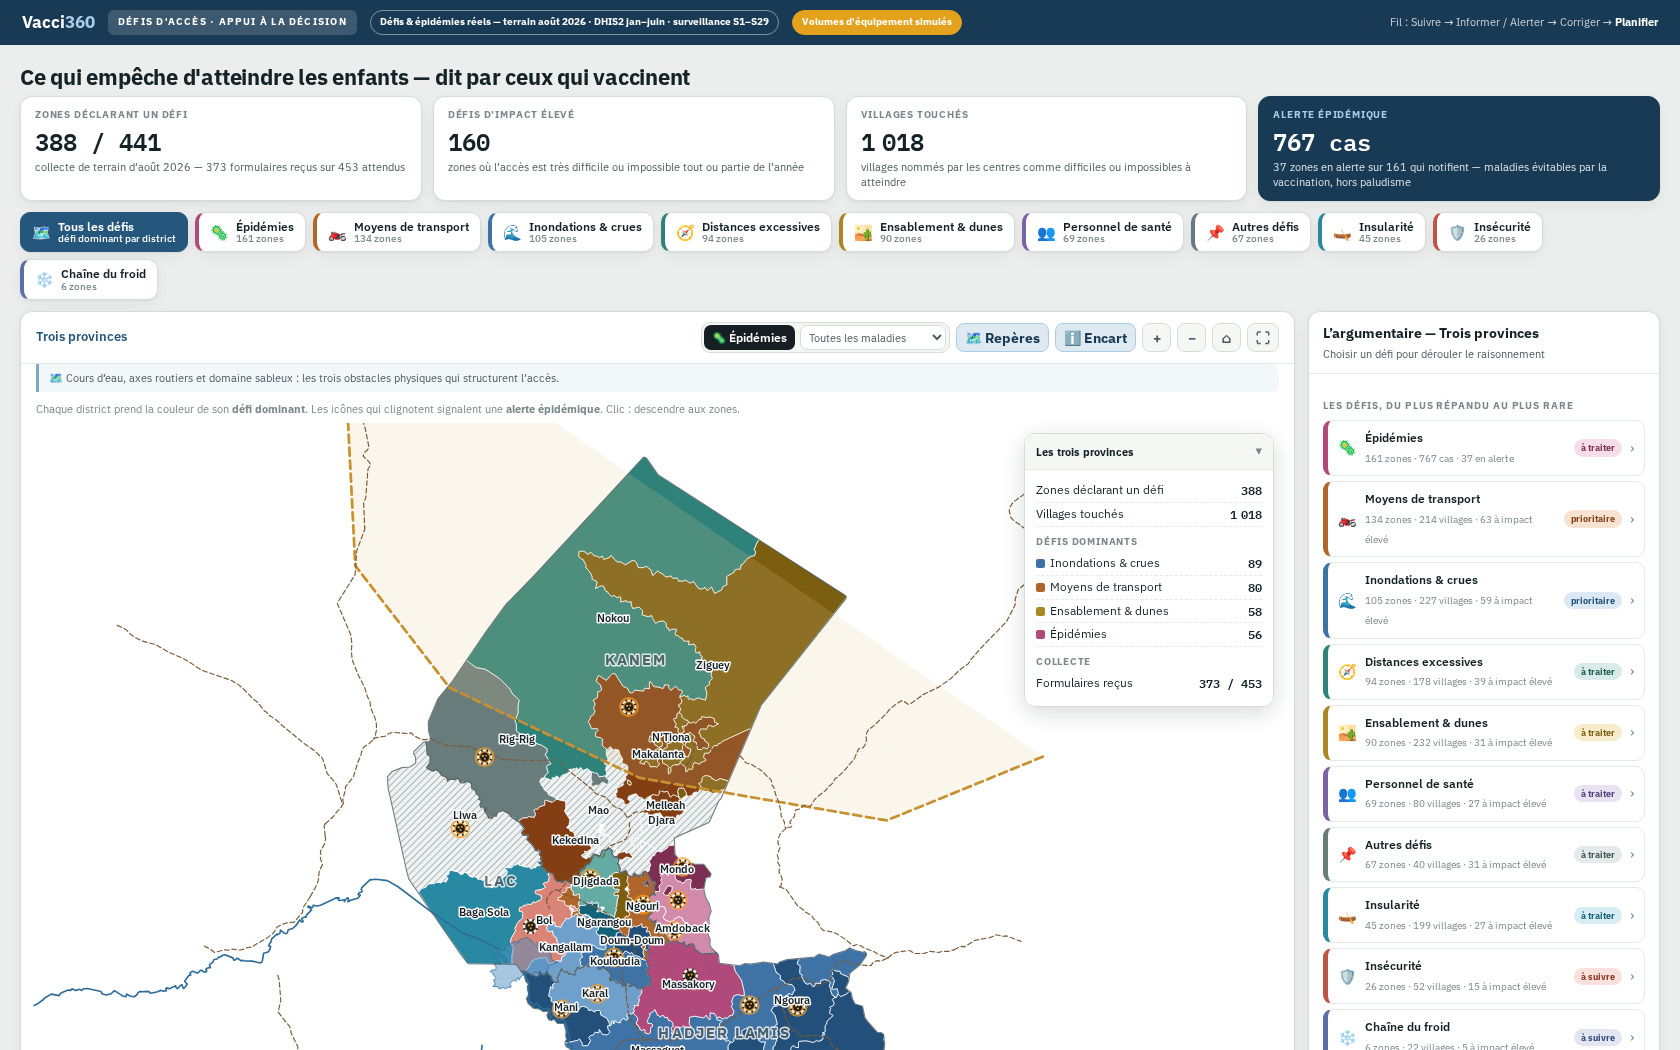The image size is (1680, 1050).
Task: Click the Ziguey label on the map
Action: [x=713, y=665]
